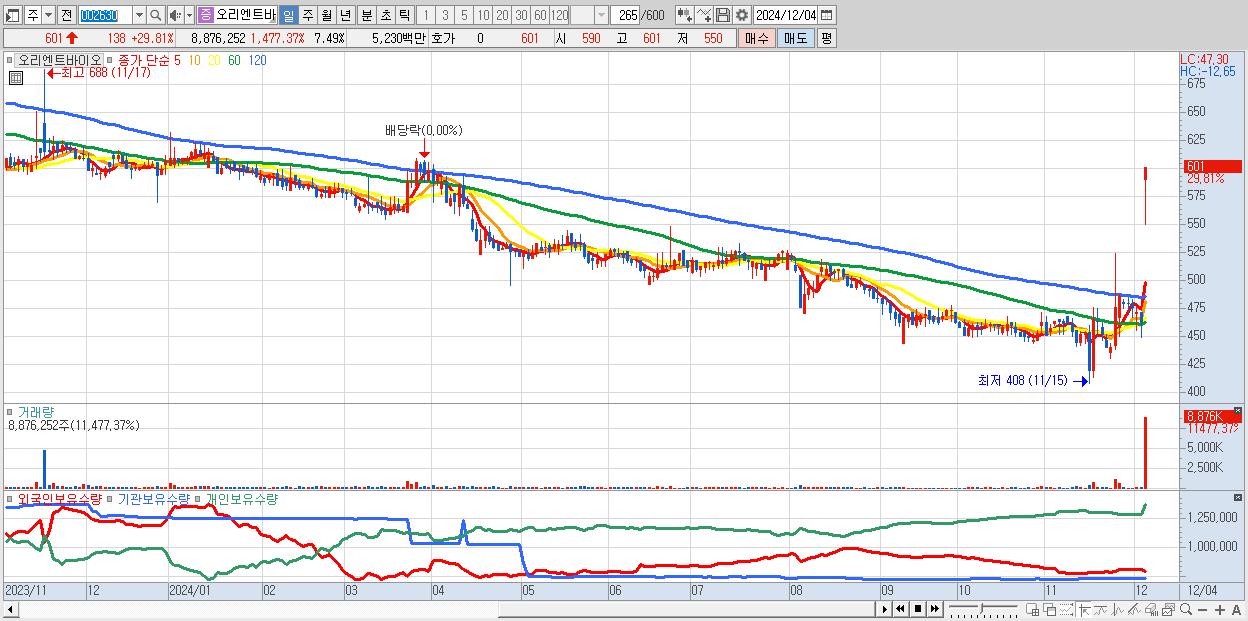This screenshot has height=621, width=1248.
Task: Click the rewind button in bottom toolbar
Action: click(900, 609)
